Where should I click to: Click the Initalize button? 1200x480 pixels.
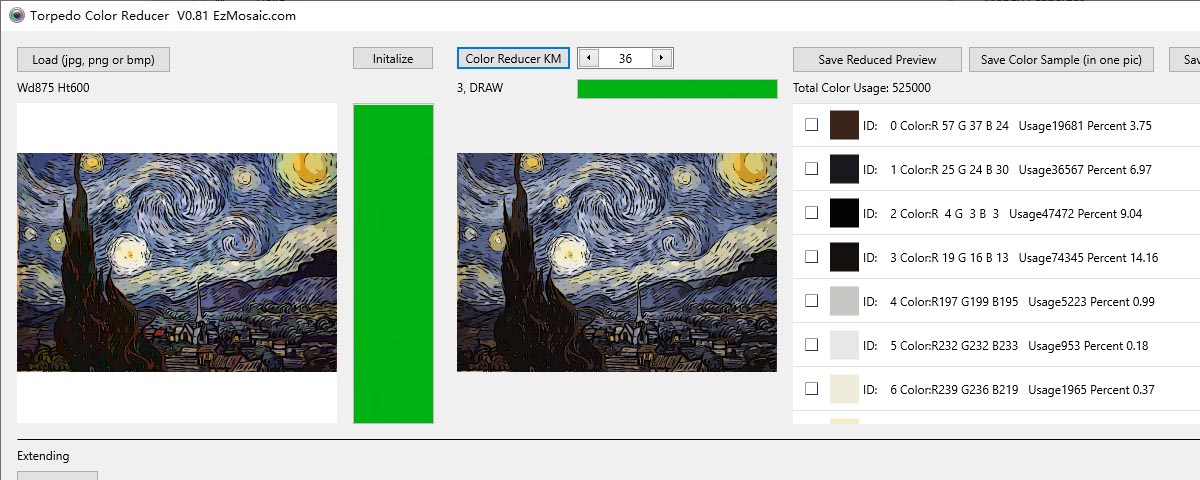(393, 59)
